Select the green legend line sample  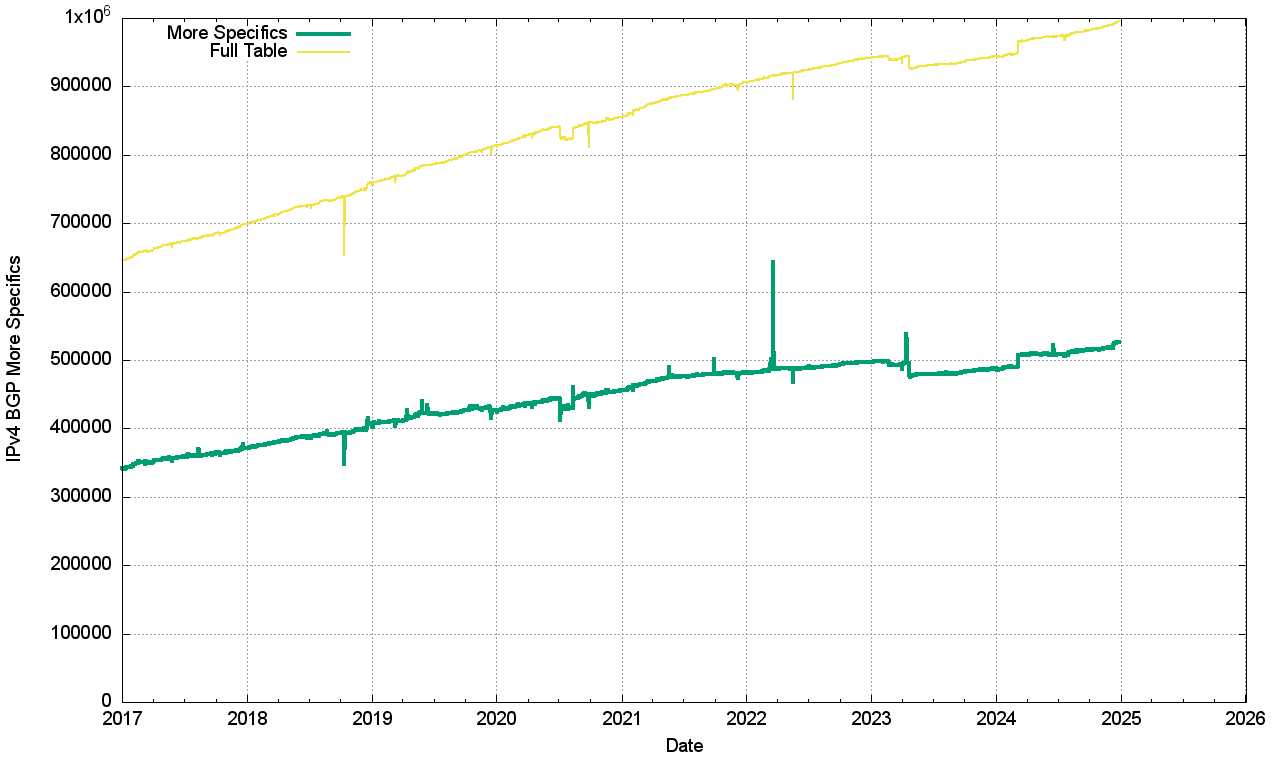pyautogui.click(x=322, y=34)
